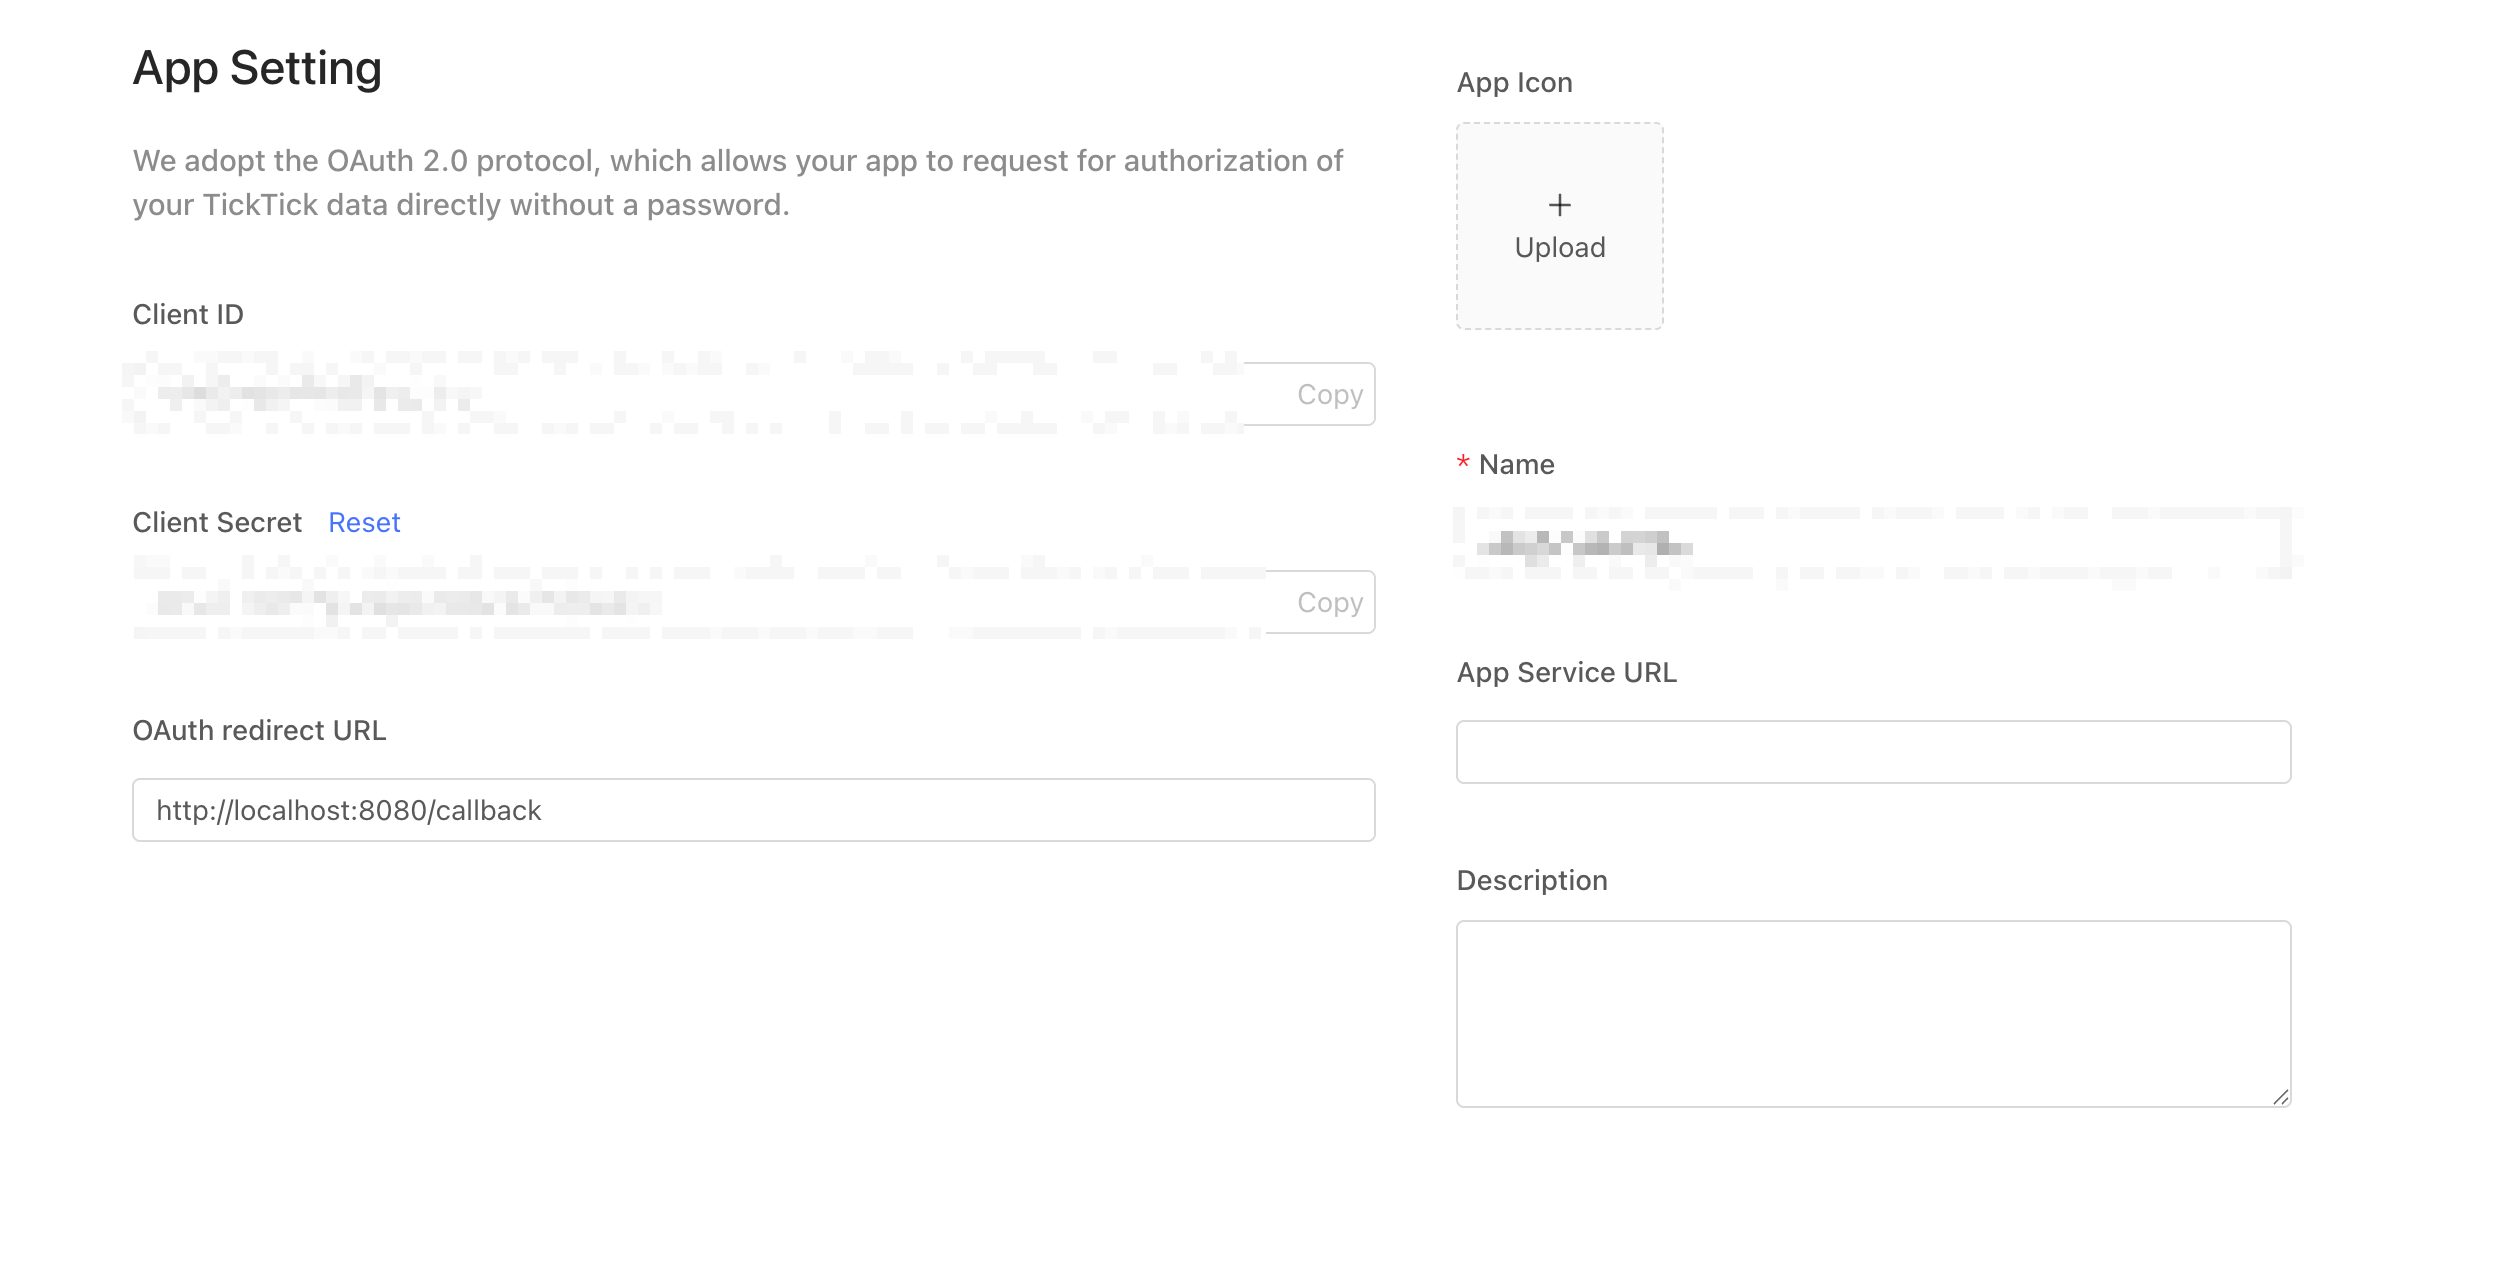Click the required Name label
Image resolution: width=2498 pixels, height=1280 pixels.
pyautogui.click(x=1515, y=464)
